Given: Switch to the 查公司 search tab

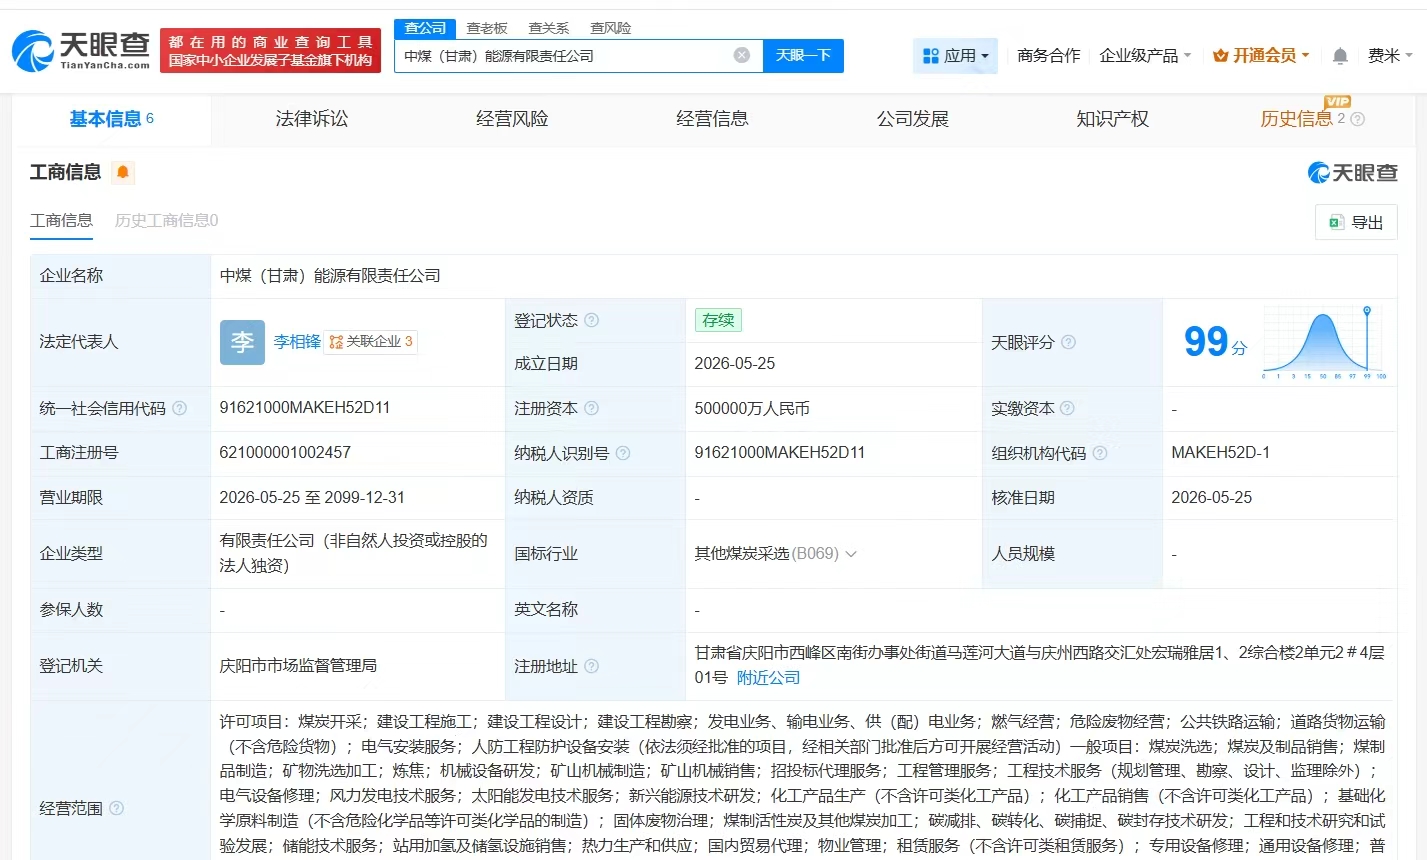Looking at the screenshot, I should [x=425, y=28].
